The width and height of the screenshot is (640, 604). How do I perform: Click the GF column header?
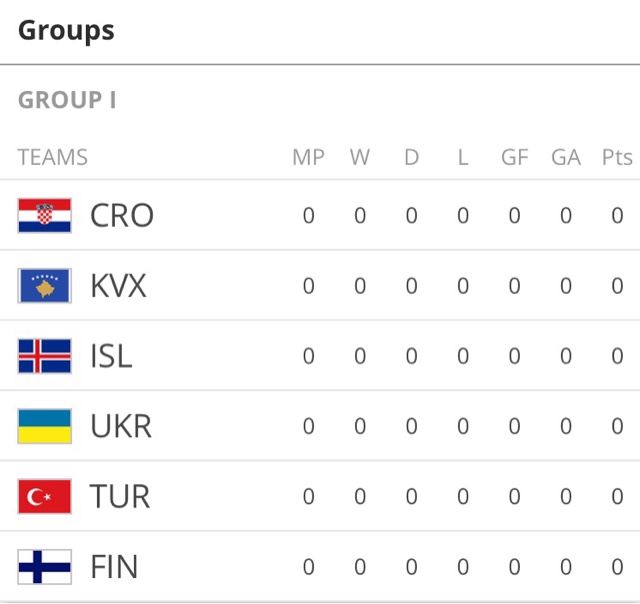coord(514,157)
